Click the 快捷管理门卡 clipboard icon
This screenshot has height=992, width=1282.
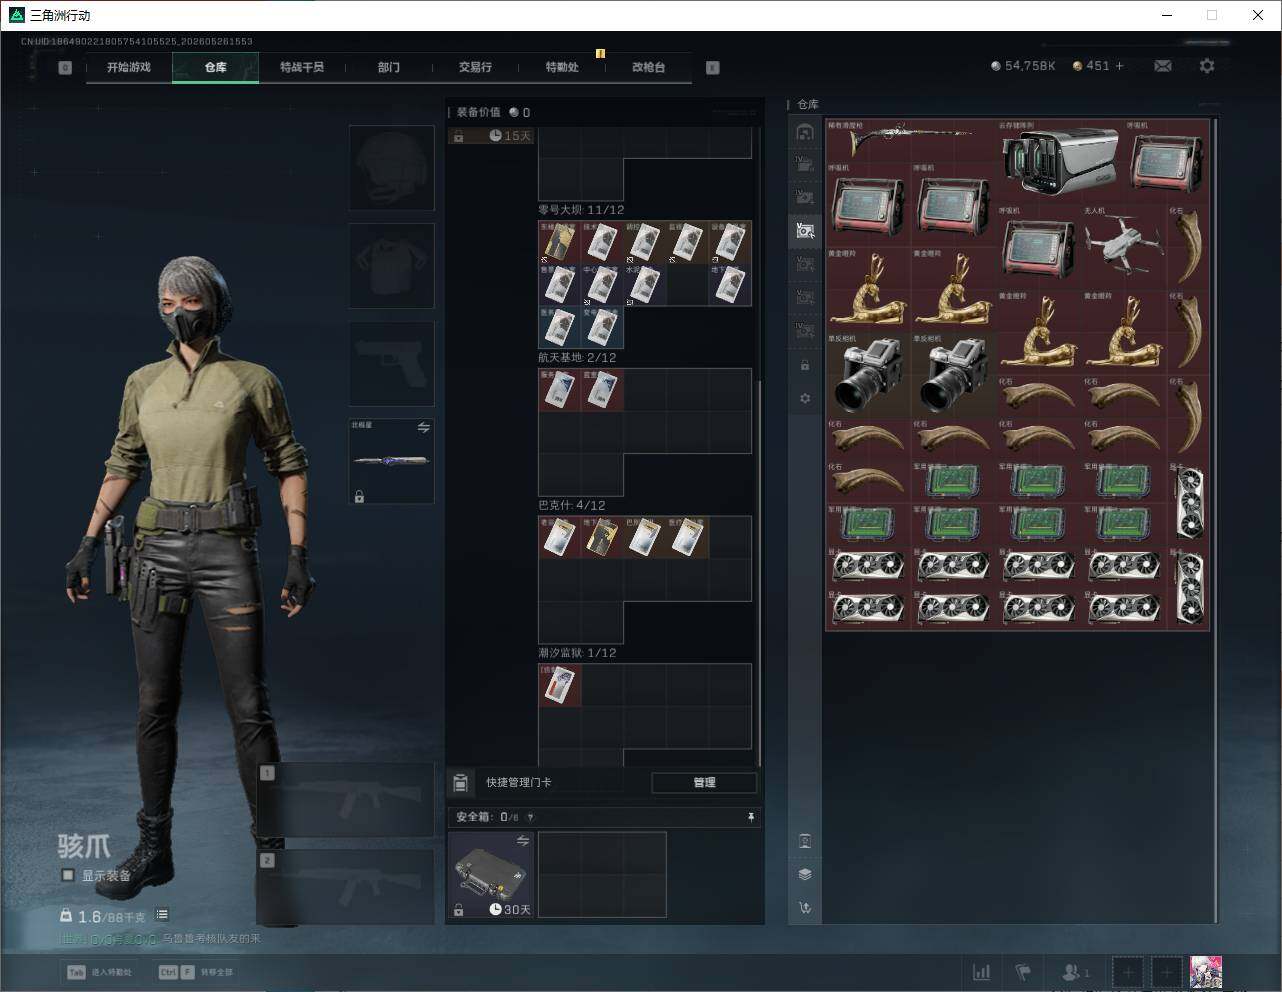[x=461, y=783]
